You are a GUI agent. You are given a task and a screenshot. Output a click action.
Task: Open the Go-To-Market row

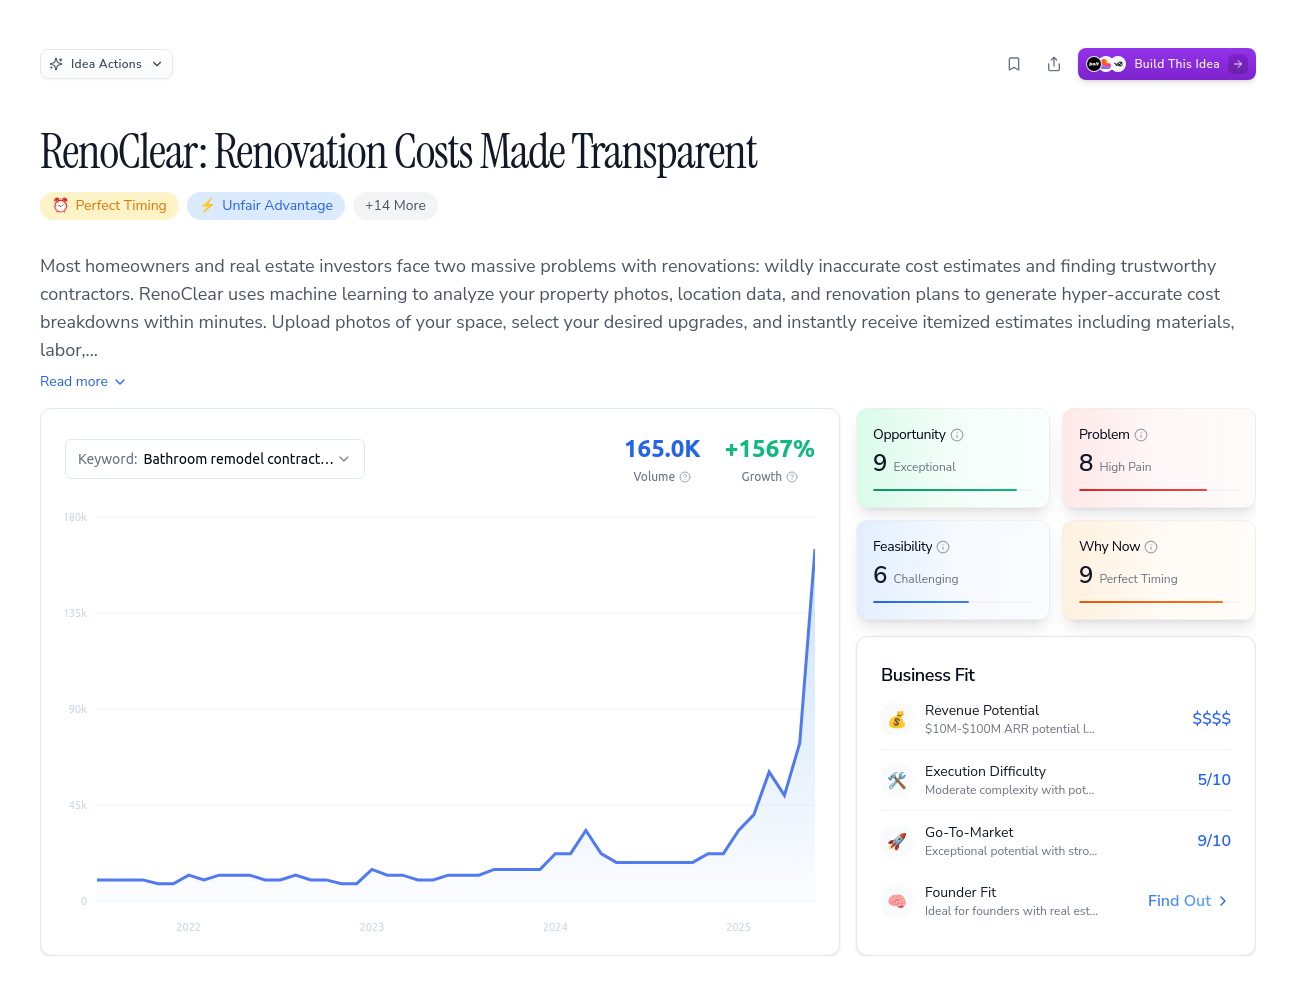1056,841
